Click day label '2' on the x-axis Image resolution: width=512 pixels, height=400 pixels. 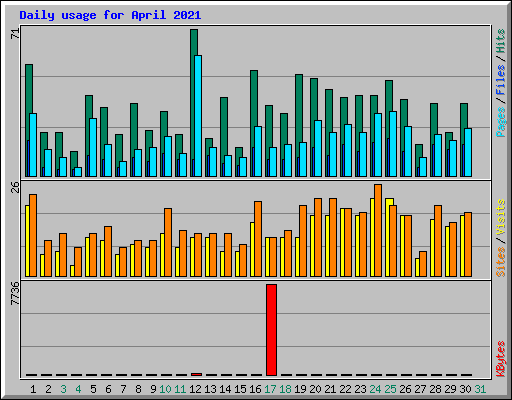pyautogui.click(x=48, y=389)
